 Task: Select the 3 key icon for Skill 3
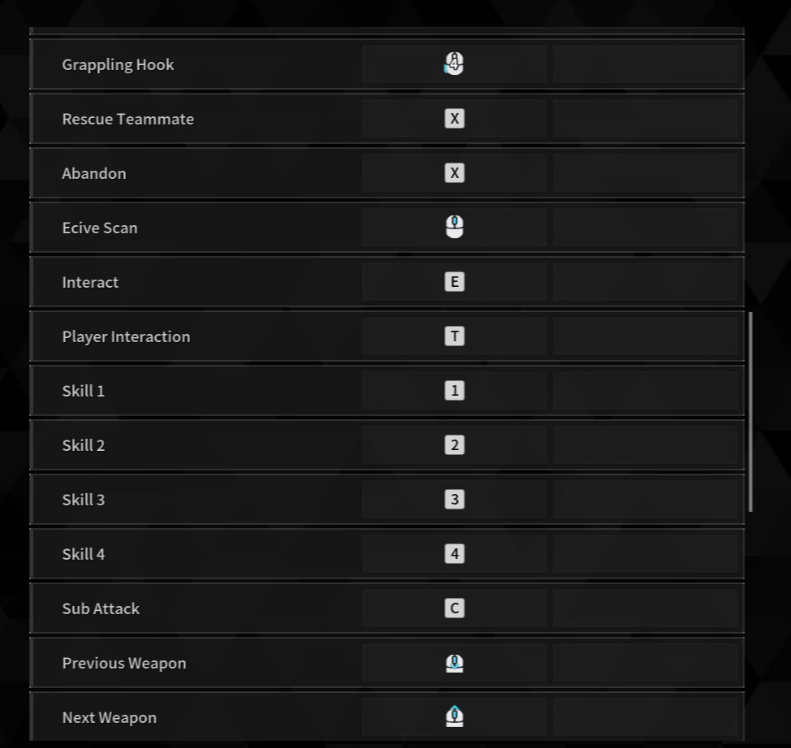[454, 499]
